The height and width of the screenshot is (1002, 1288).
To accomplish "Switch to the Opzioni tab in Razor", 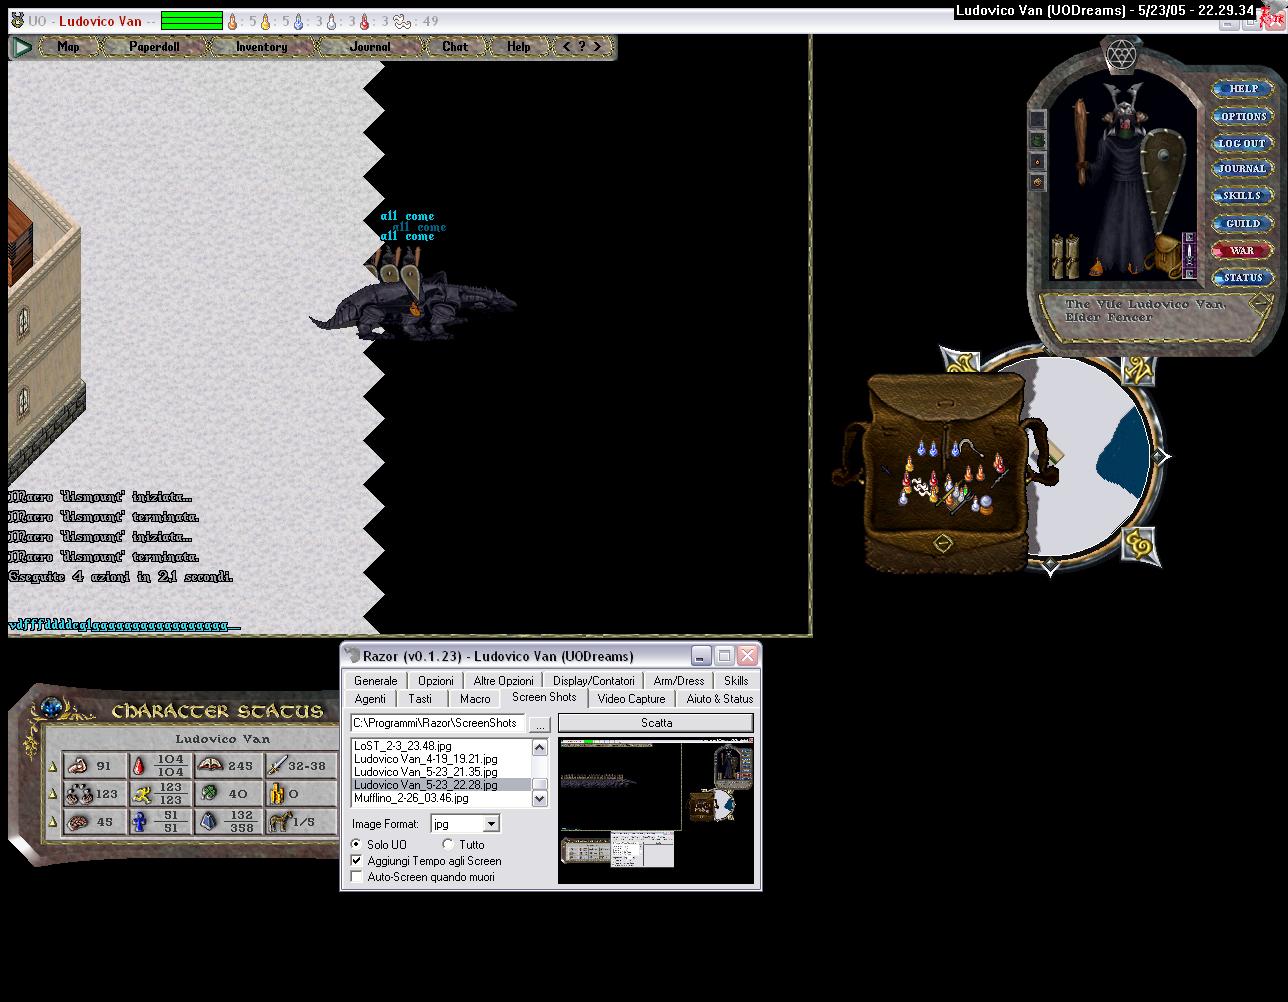I will click(x=436, y=681).
